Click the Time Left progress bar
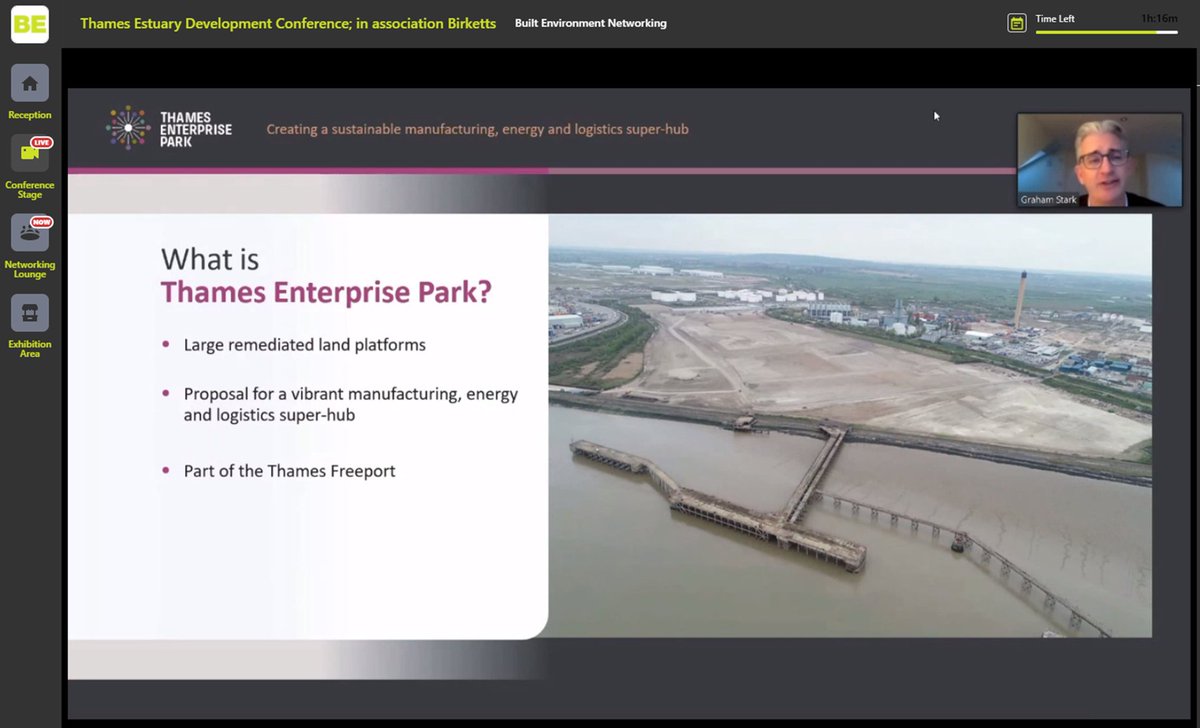Screen dimensions: 1200x728 1109,32
